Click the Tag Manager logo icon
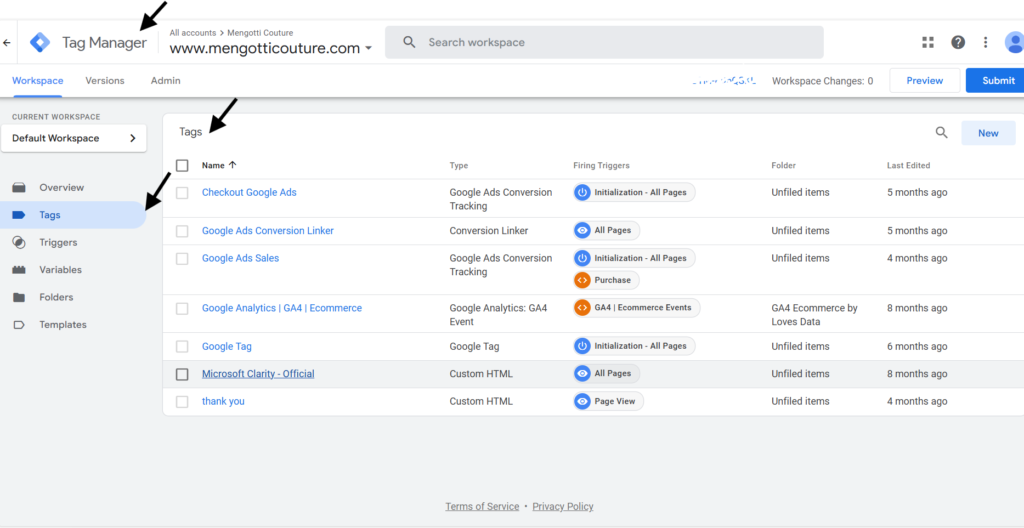Screen dimensions: 1024x528 point(40,42)
